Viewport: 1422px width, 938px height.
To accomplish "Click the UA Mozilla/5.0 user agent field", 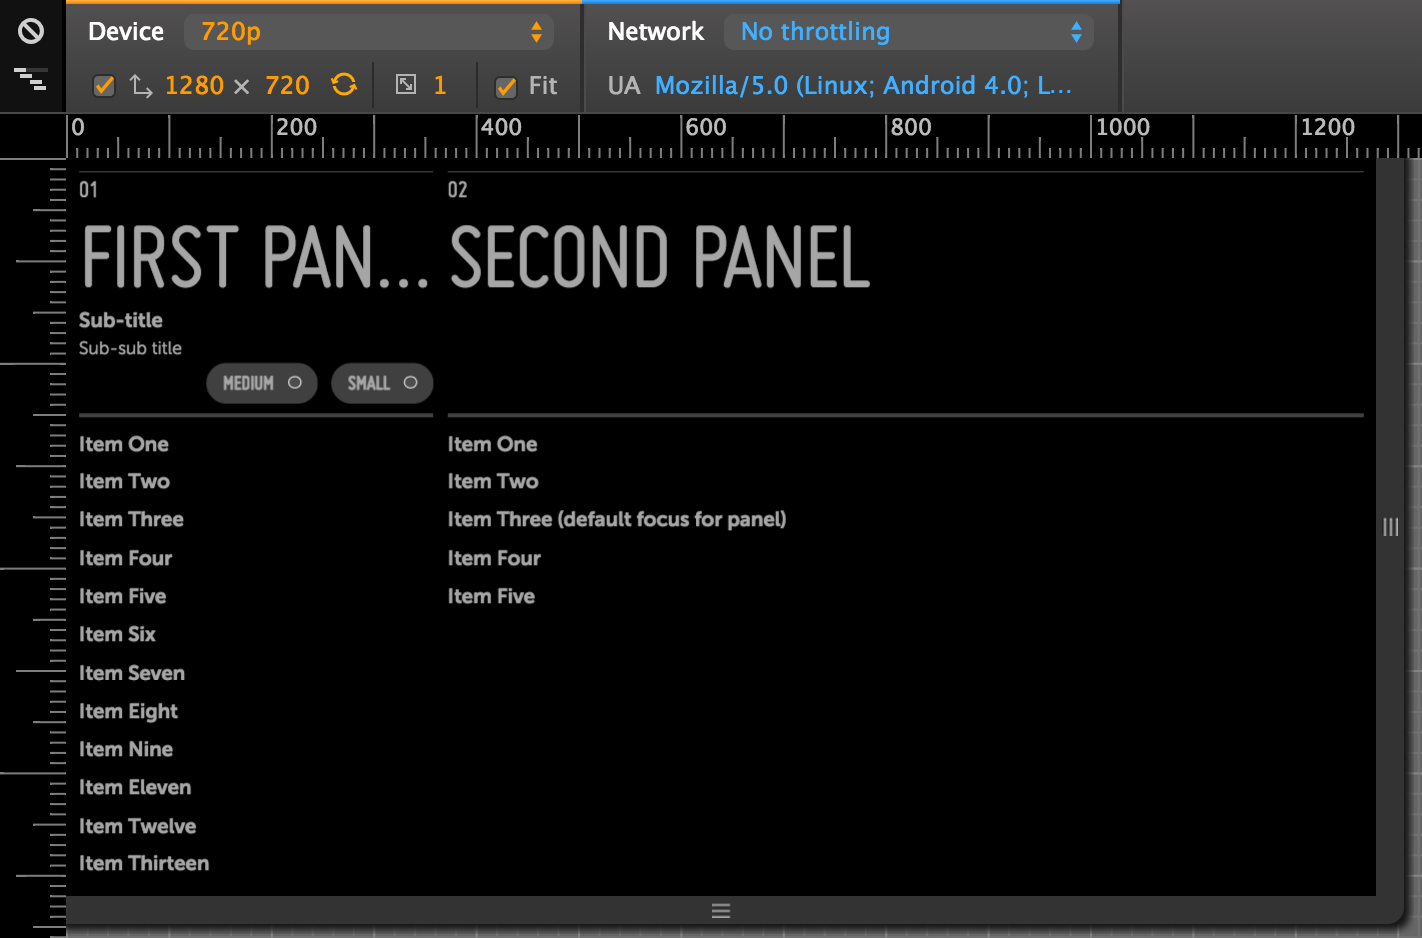I will (862, 86).
